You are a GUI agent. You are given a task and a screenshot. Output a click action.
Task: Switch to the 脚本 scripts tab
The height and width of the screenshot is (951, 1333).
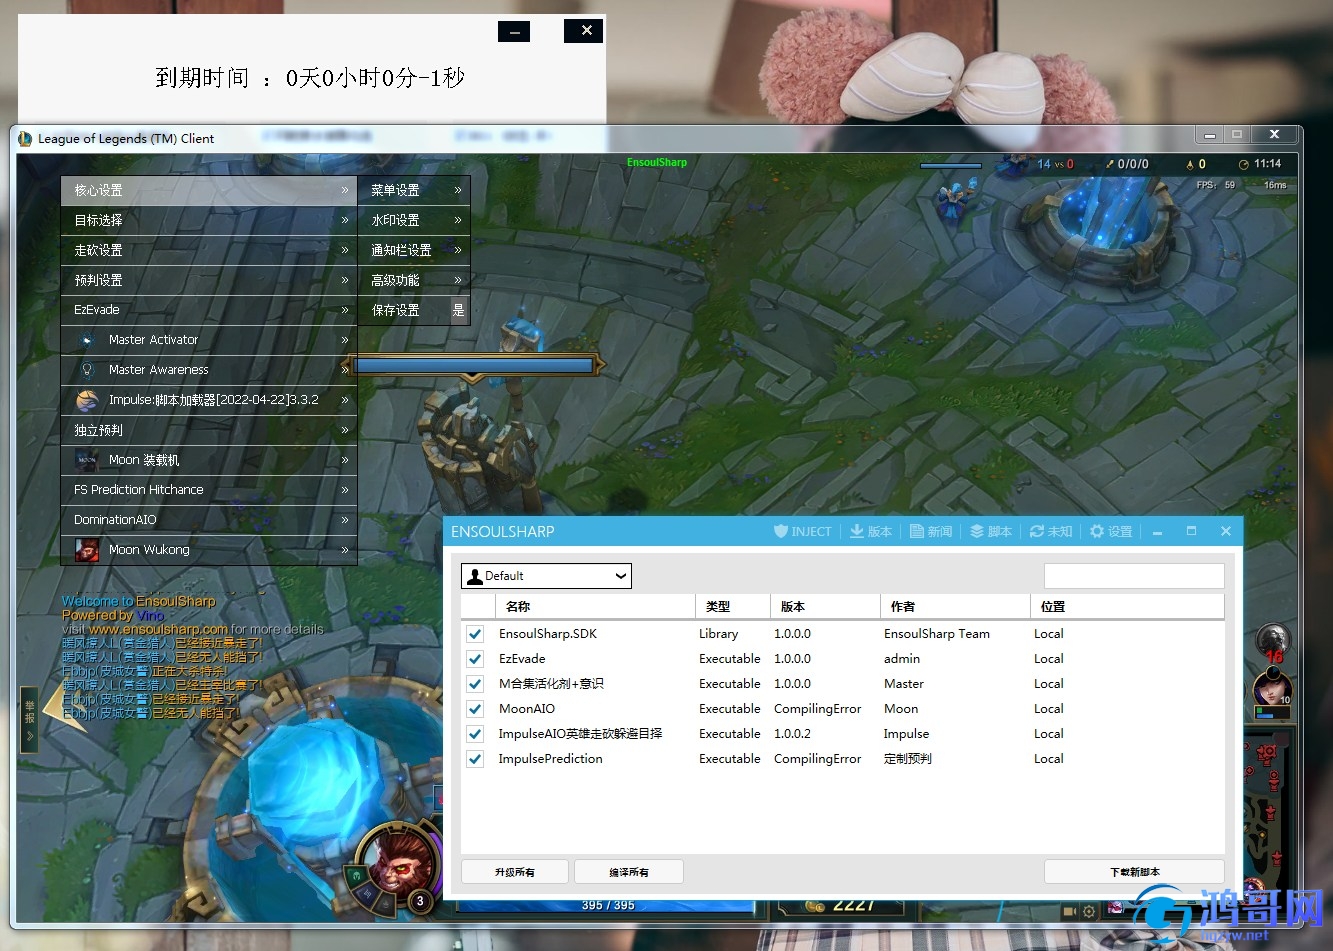991,531
